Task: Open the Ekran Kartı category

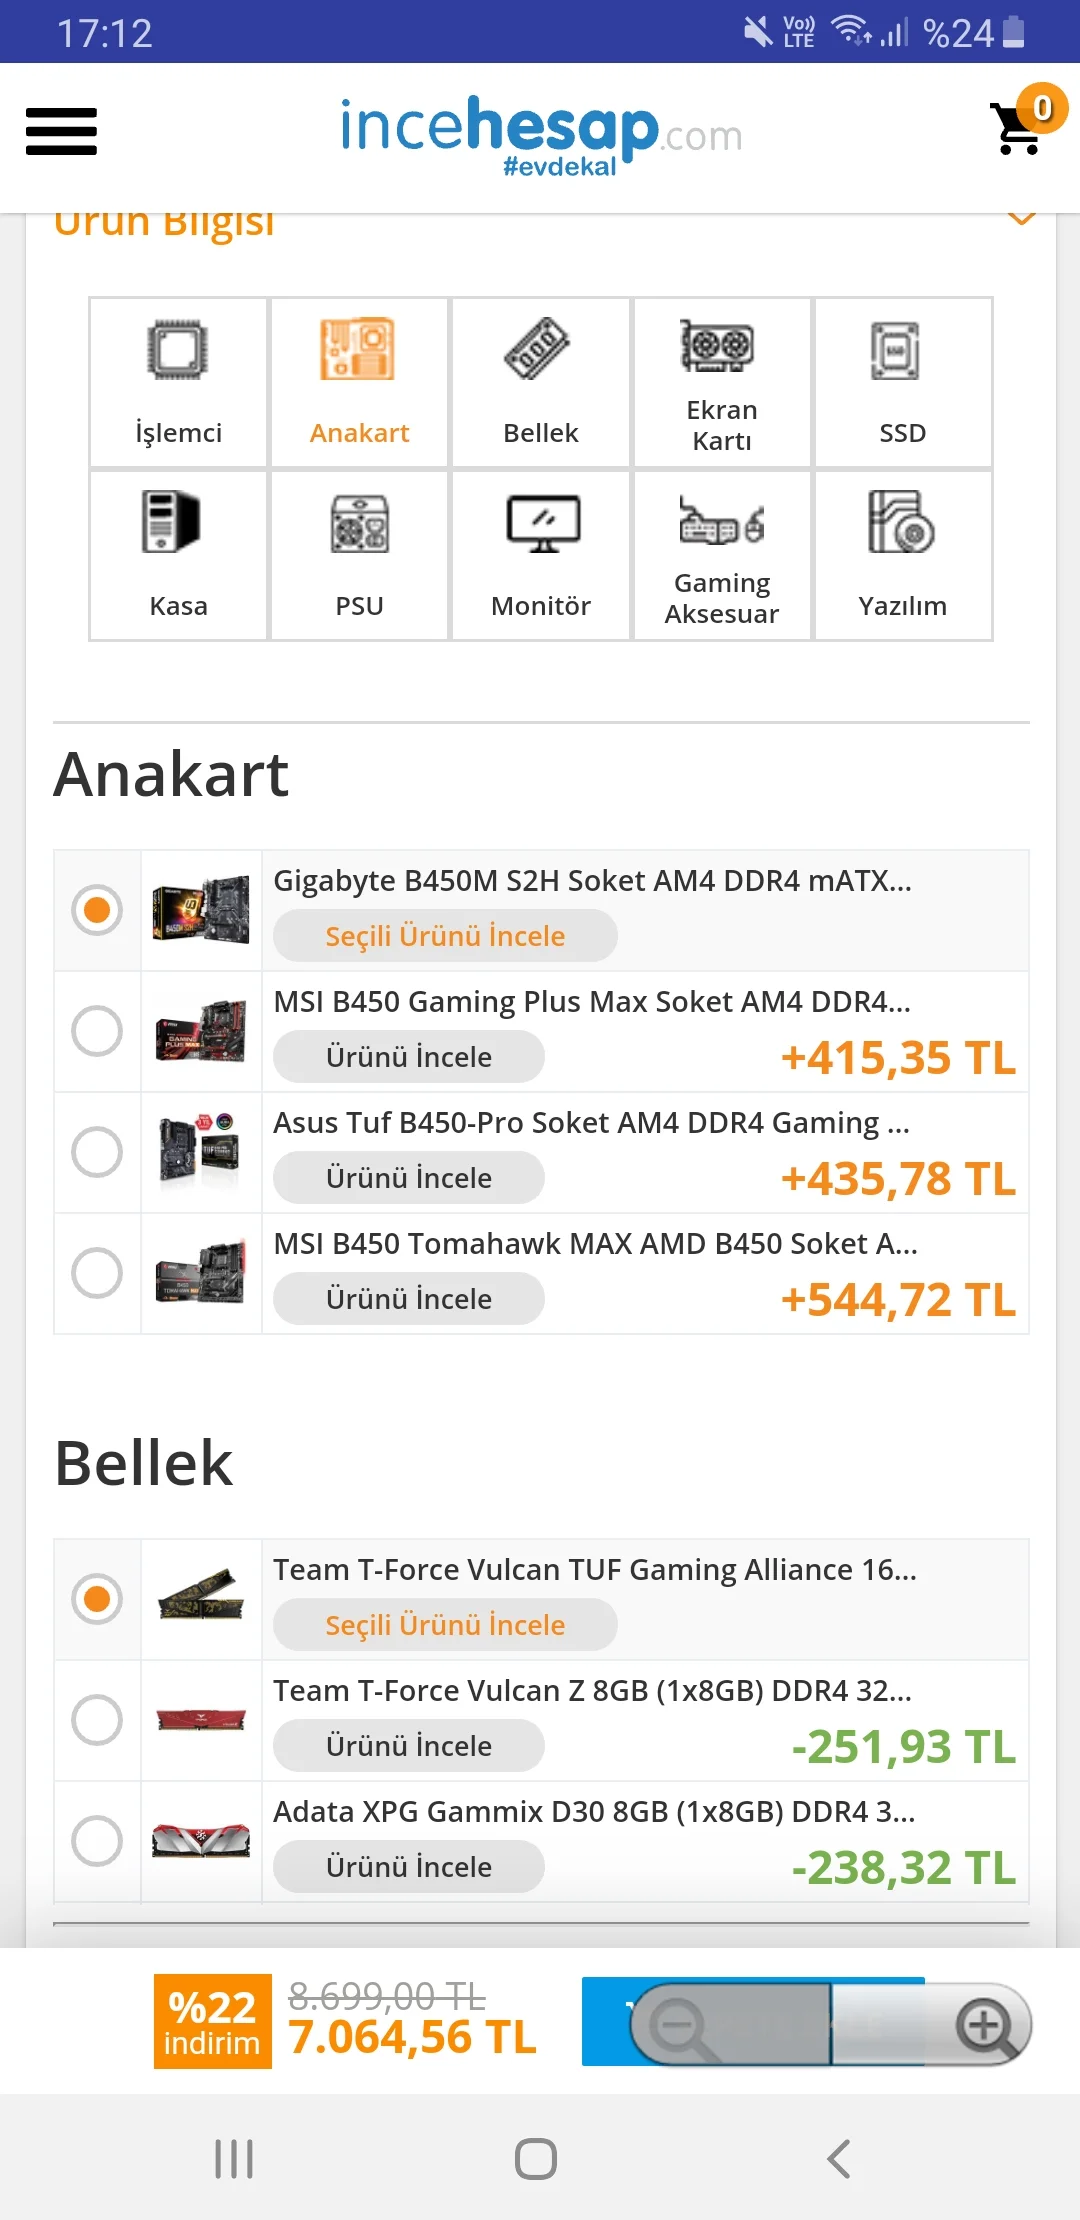Action: tap(722, 382)
